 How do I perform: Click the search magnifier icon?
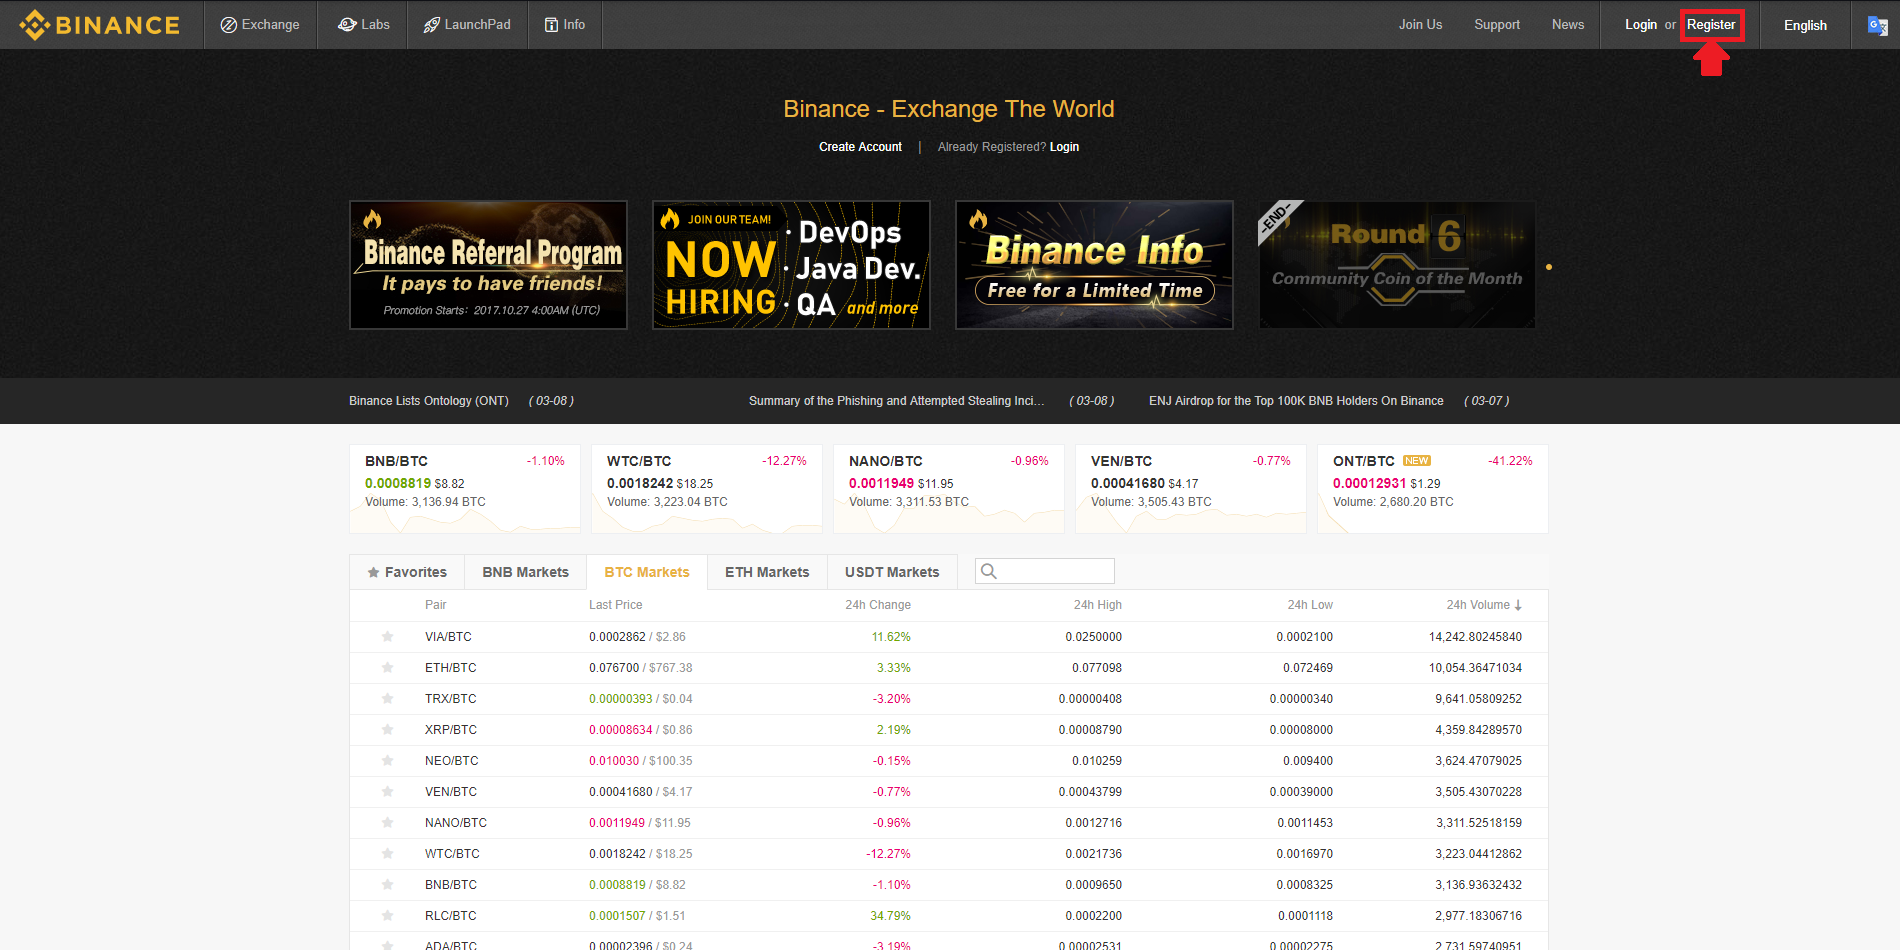(x=989, y=571)
